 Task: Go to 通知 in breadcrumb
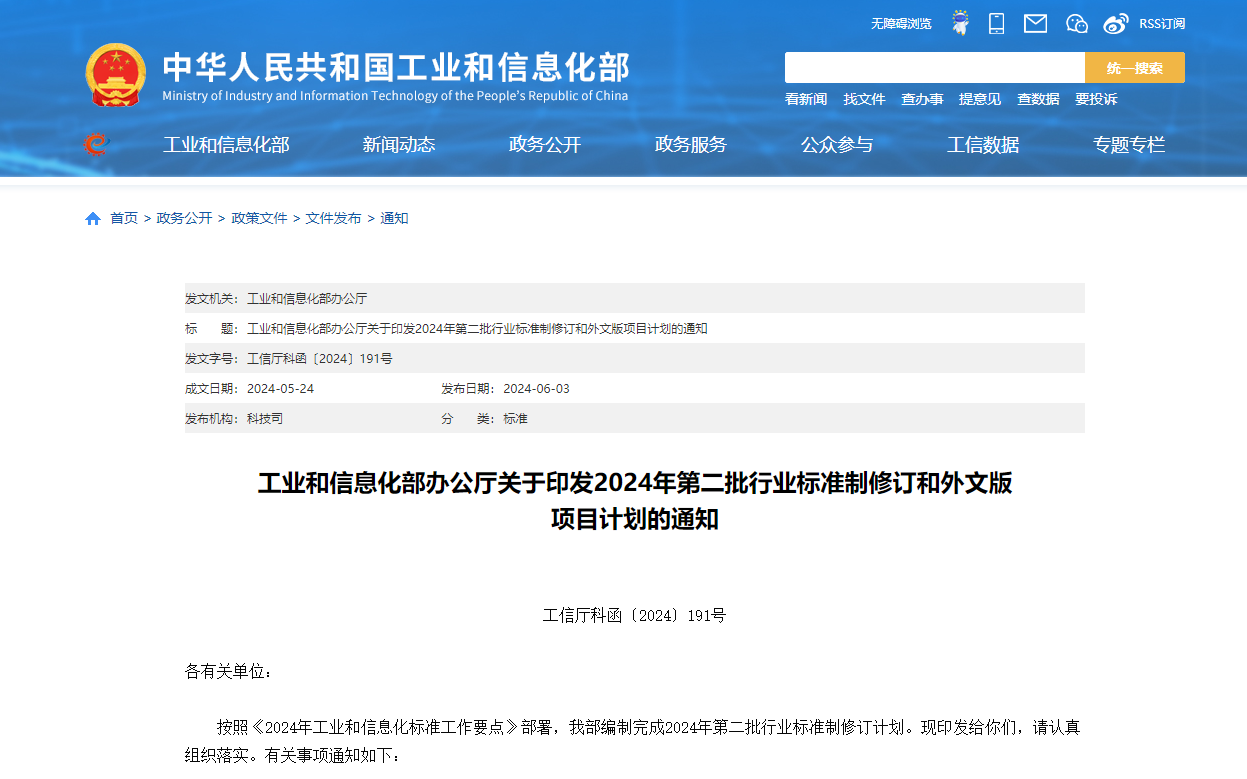(x=394, y=218)
